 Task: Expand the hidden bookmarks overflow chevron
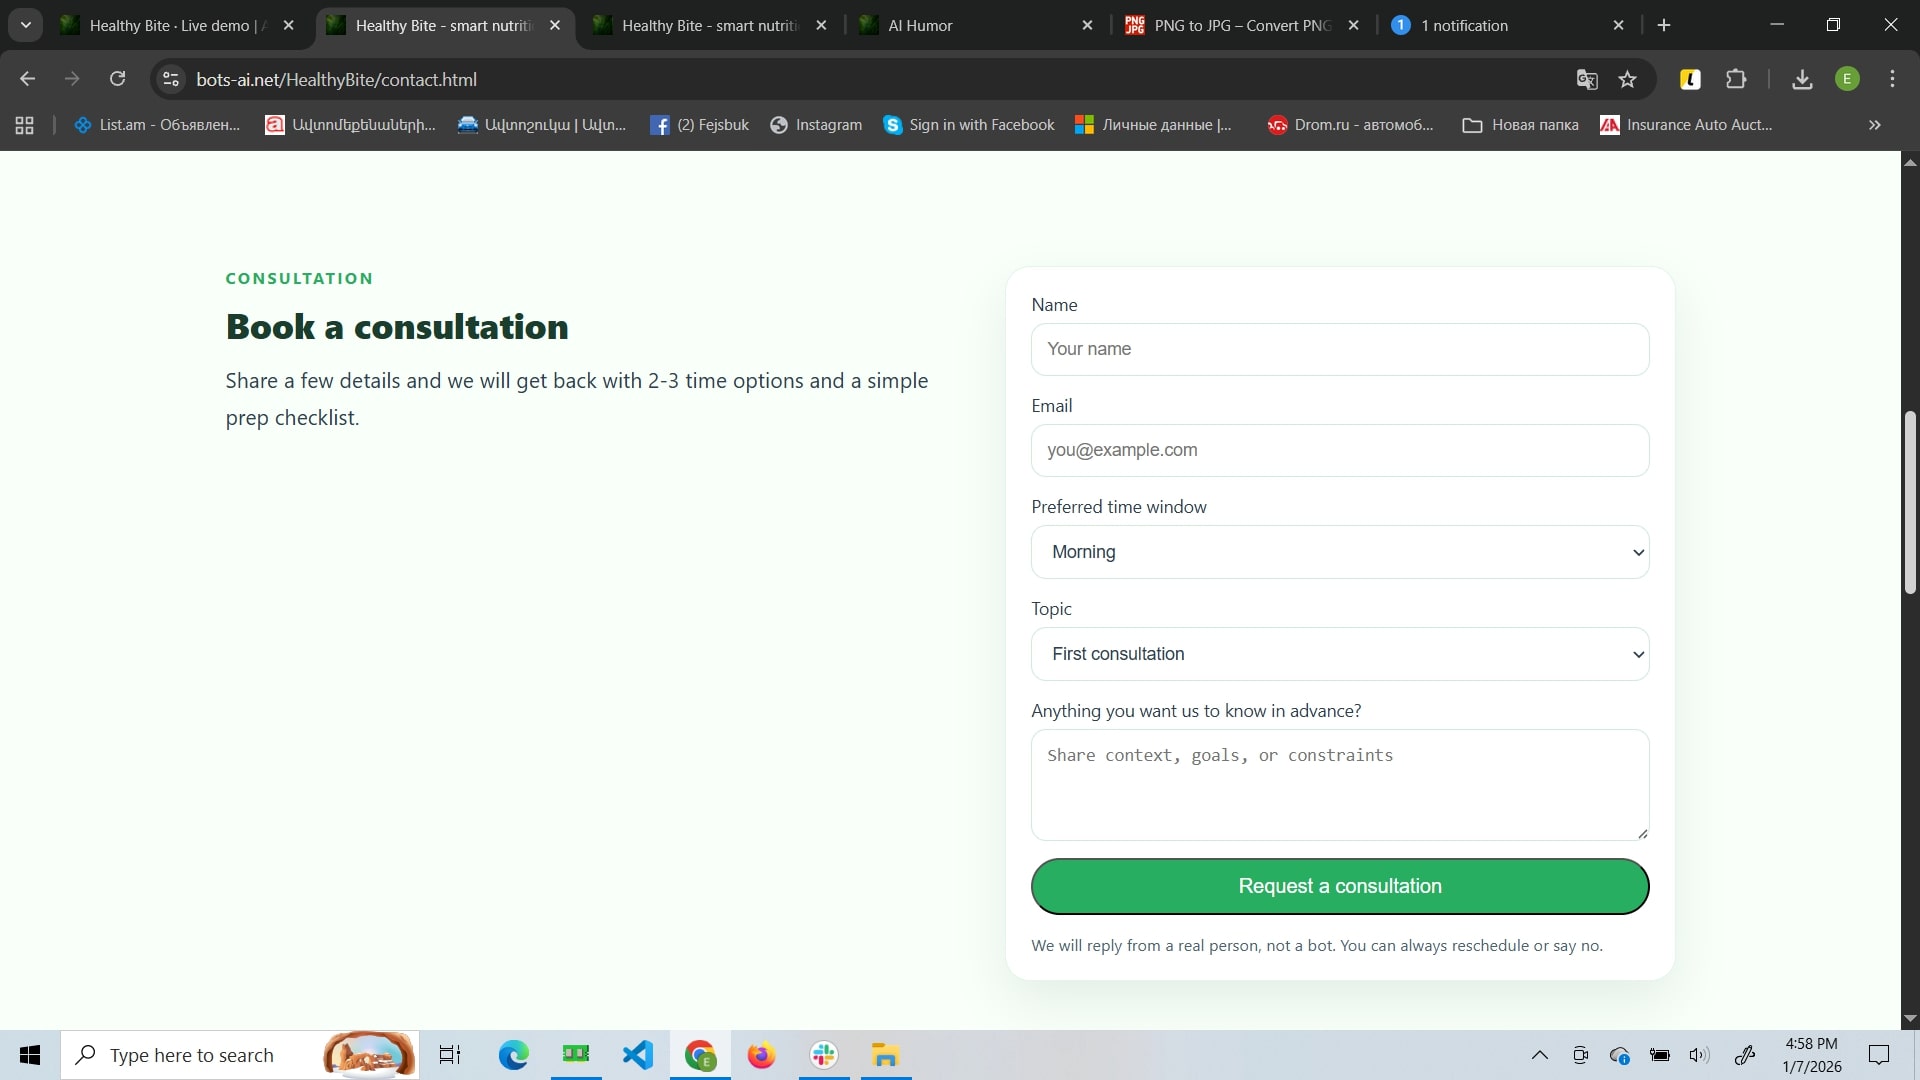(1874, 125)
